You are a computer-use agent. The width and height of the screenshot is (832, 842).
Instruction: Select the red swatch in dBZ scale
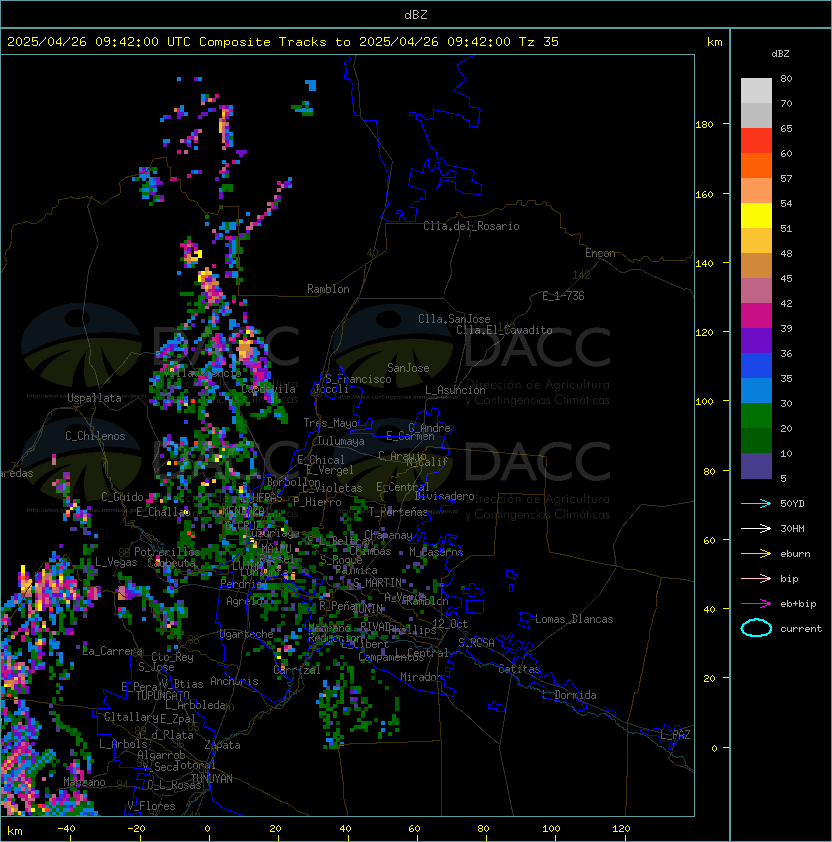[756, 141]
